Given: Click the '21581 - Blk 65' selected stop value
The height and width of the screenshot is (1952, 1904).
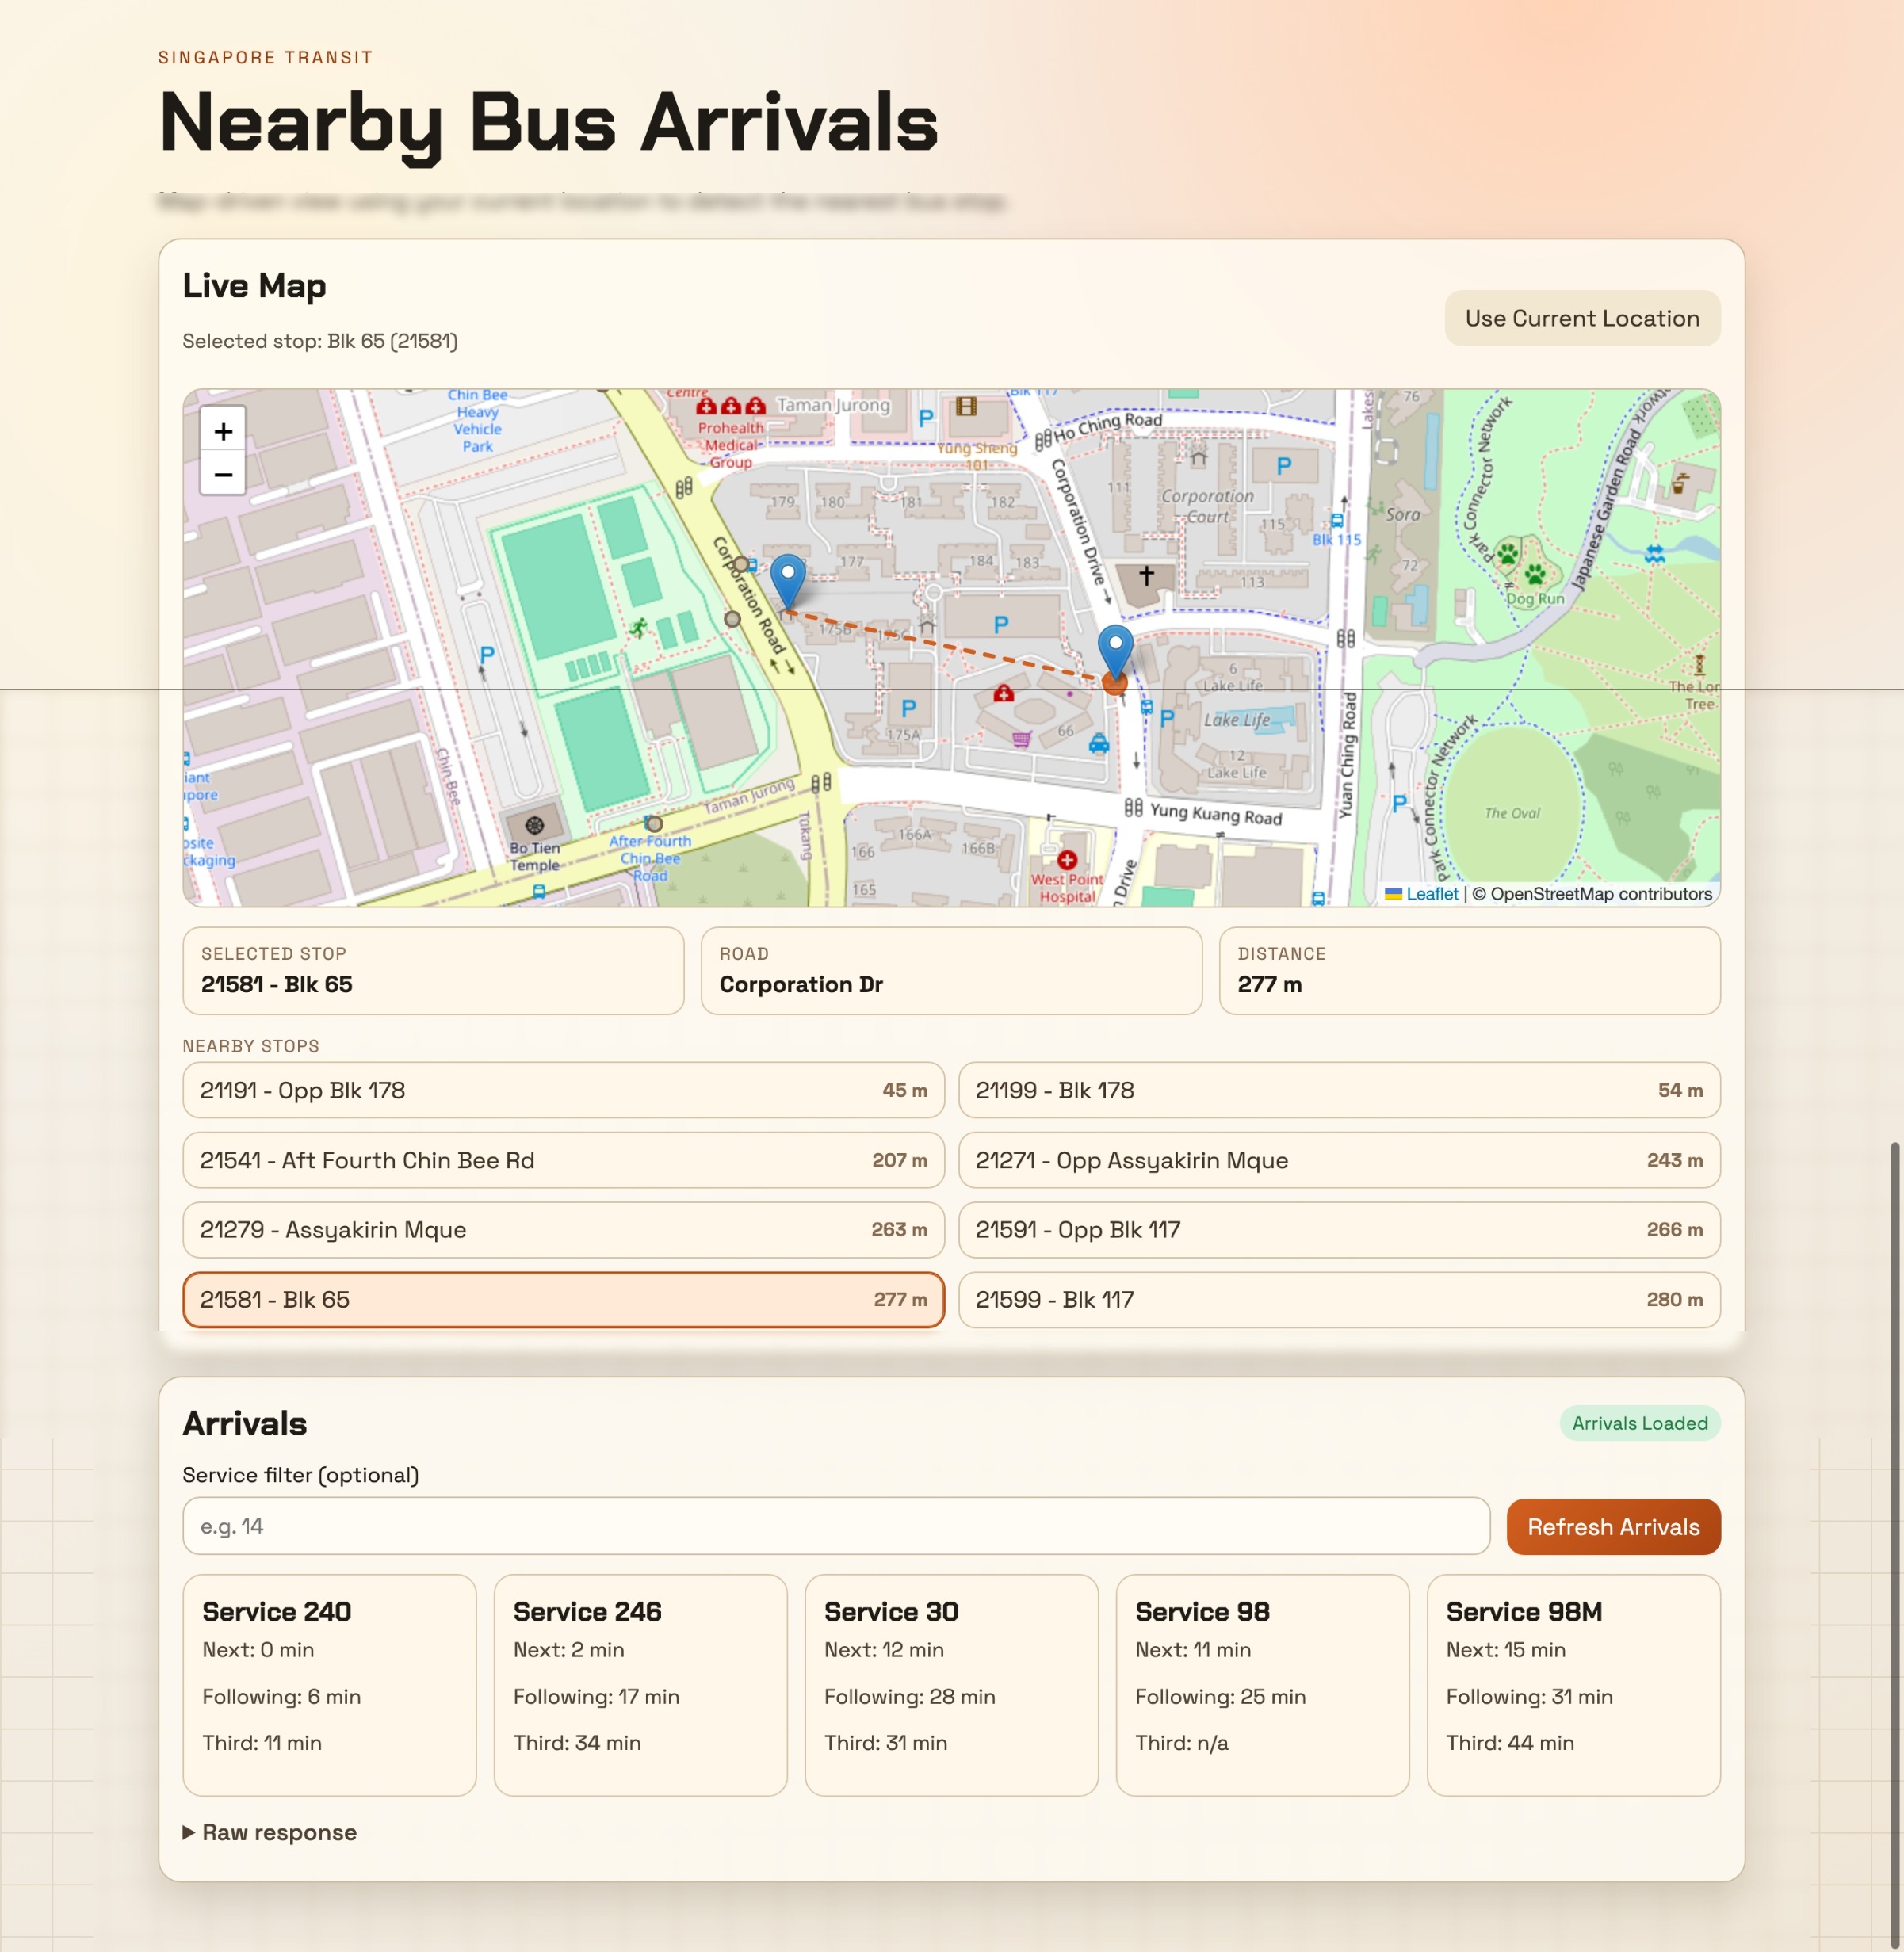Looking at the screenshot, I should tap(277, 984).
